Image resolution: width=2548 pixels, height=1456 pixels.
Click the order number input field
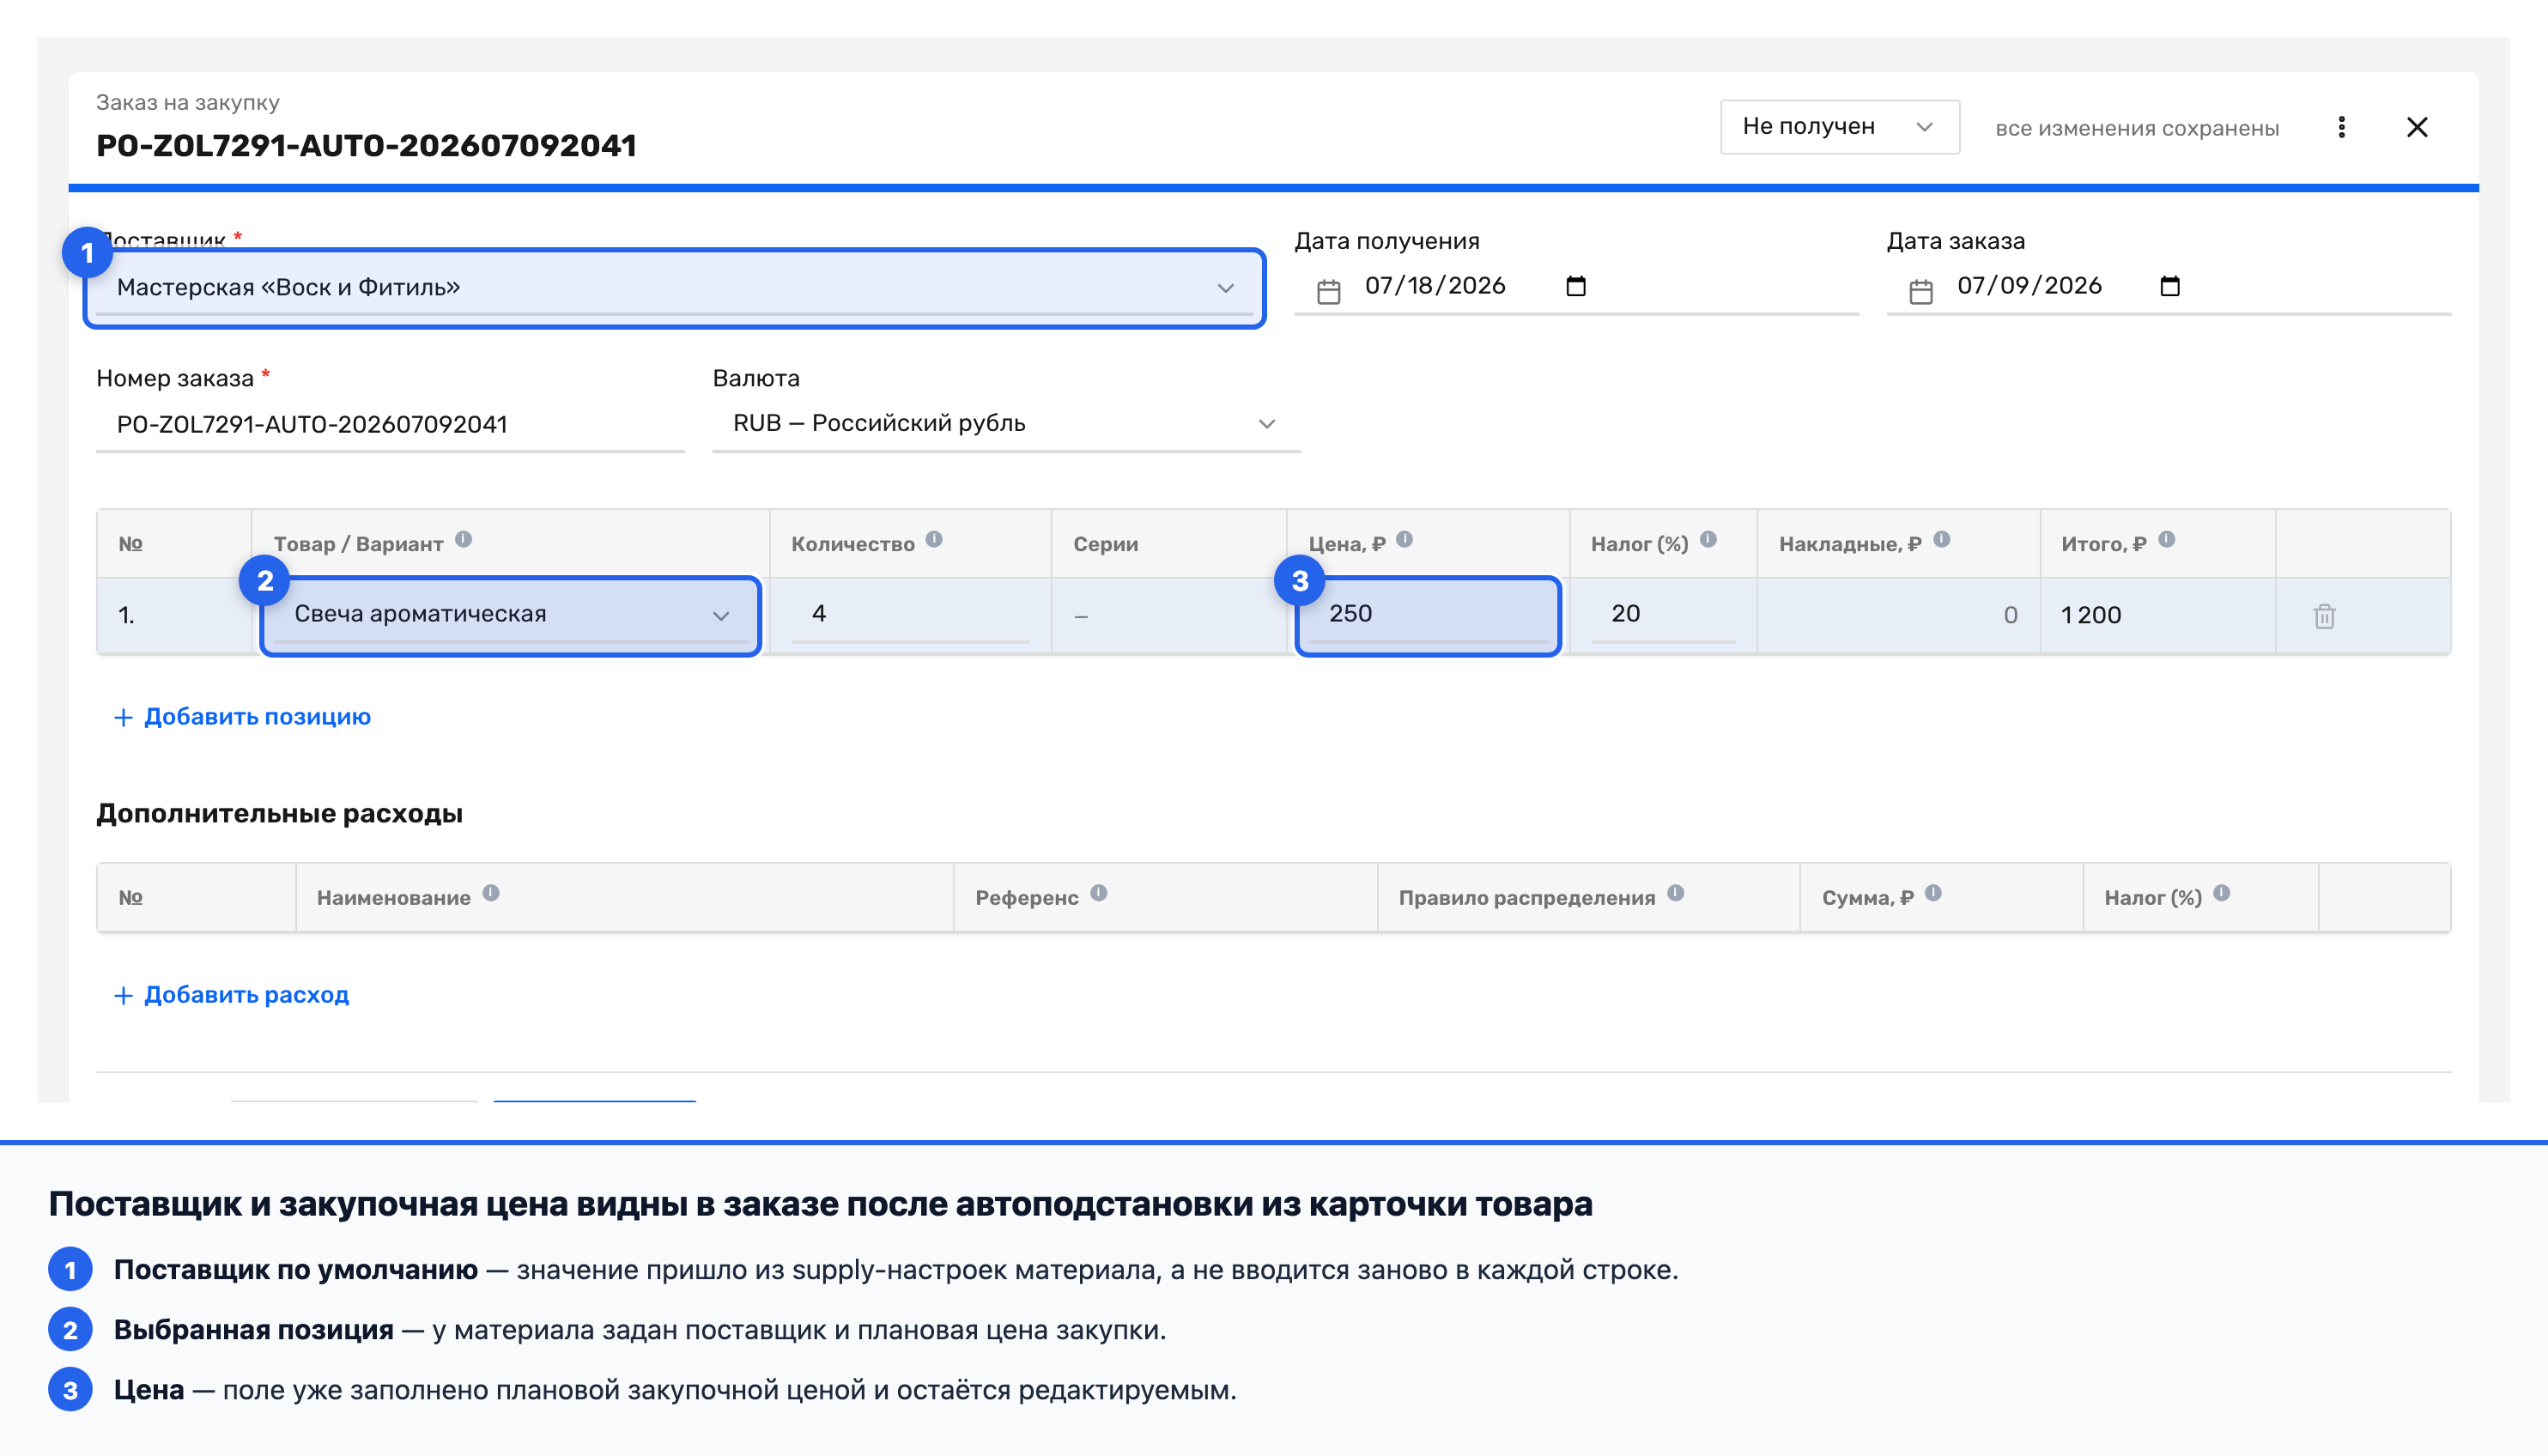tap(390, 425)
